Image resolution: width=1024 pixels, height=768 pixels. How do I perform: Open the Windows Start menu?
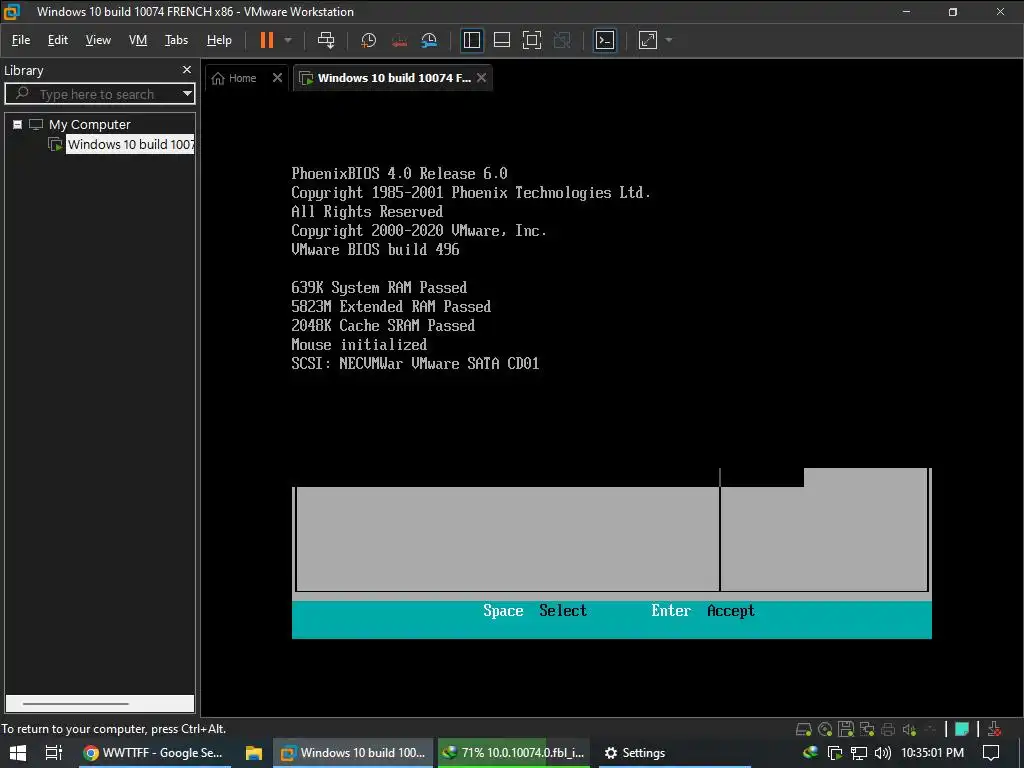18,753
